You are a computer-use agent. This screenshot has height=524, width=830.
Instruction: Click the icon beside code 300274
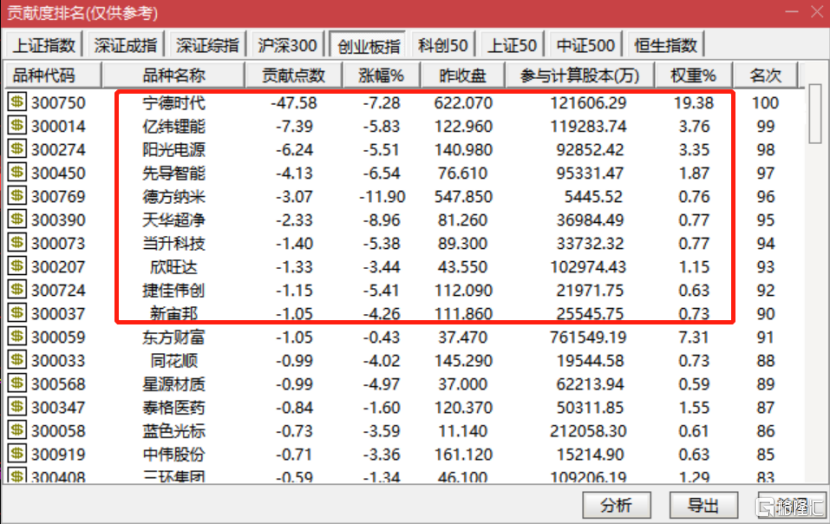(17, 149)
